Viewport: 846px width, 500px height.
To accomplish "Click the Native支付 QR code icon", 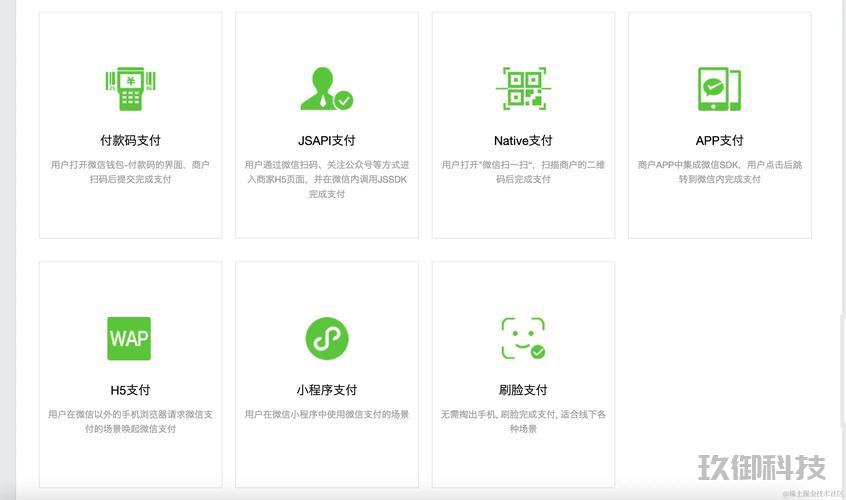I will pos(523,89).
